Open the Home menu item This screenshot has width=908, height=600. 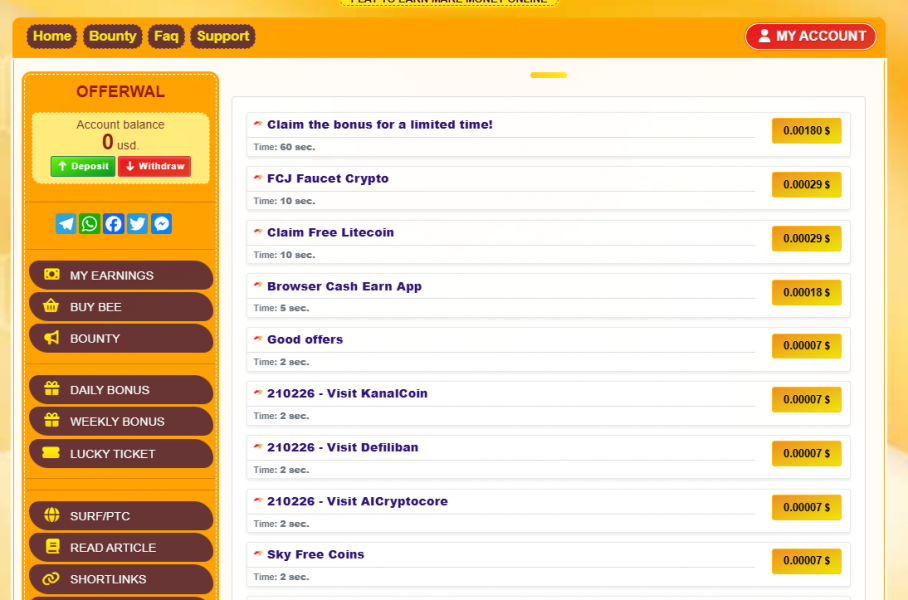pos(52,36)
